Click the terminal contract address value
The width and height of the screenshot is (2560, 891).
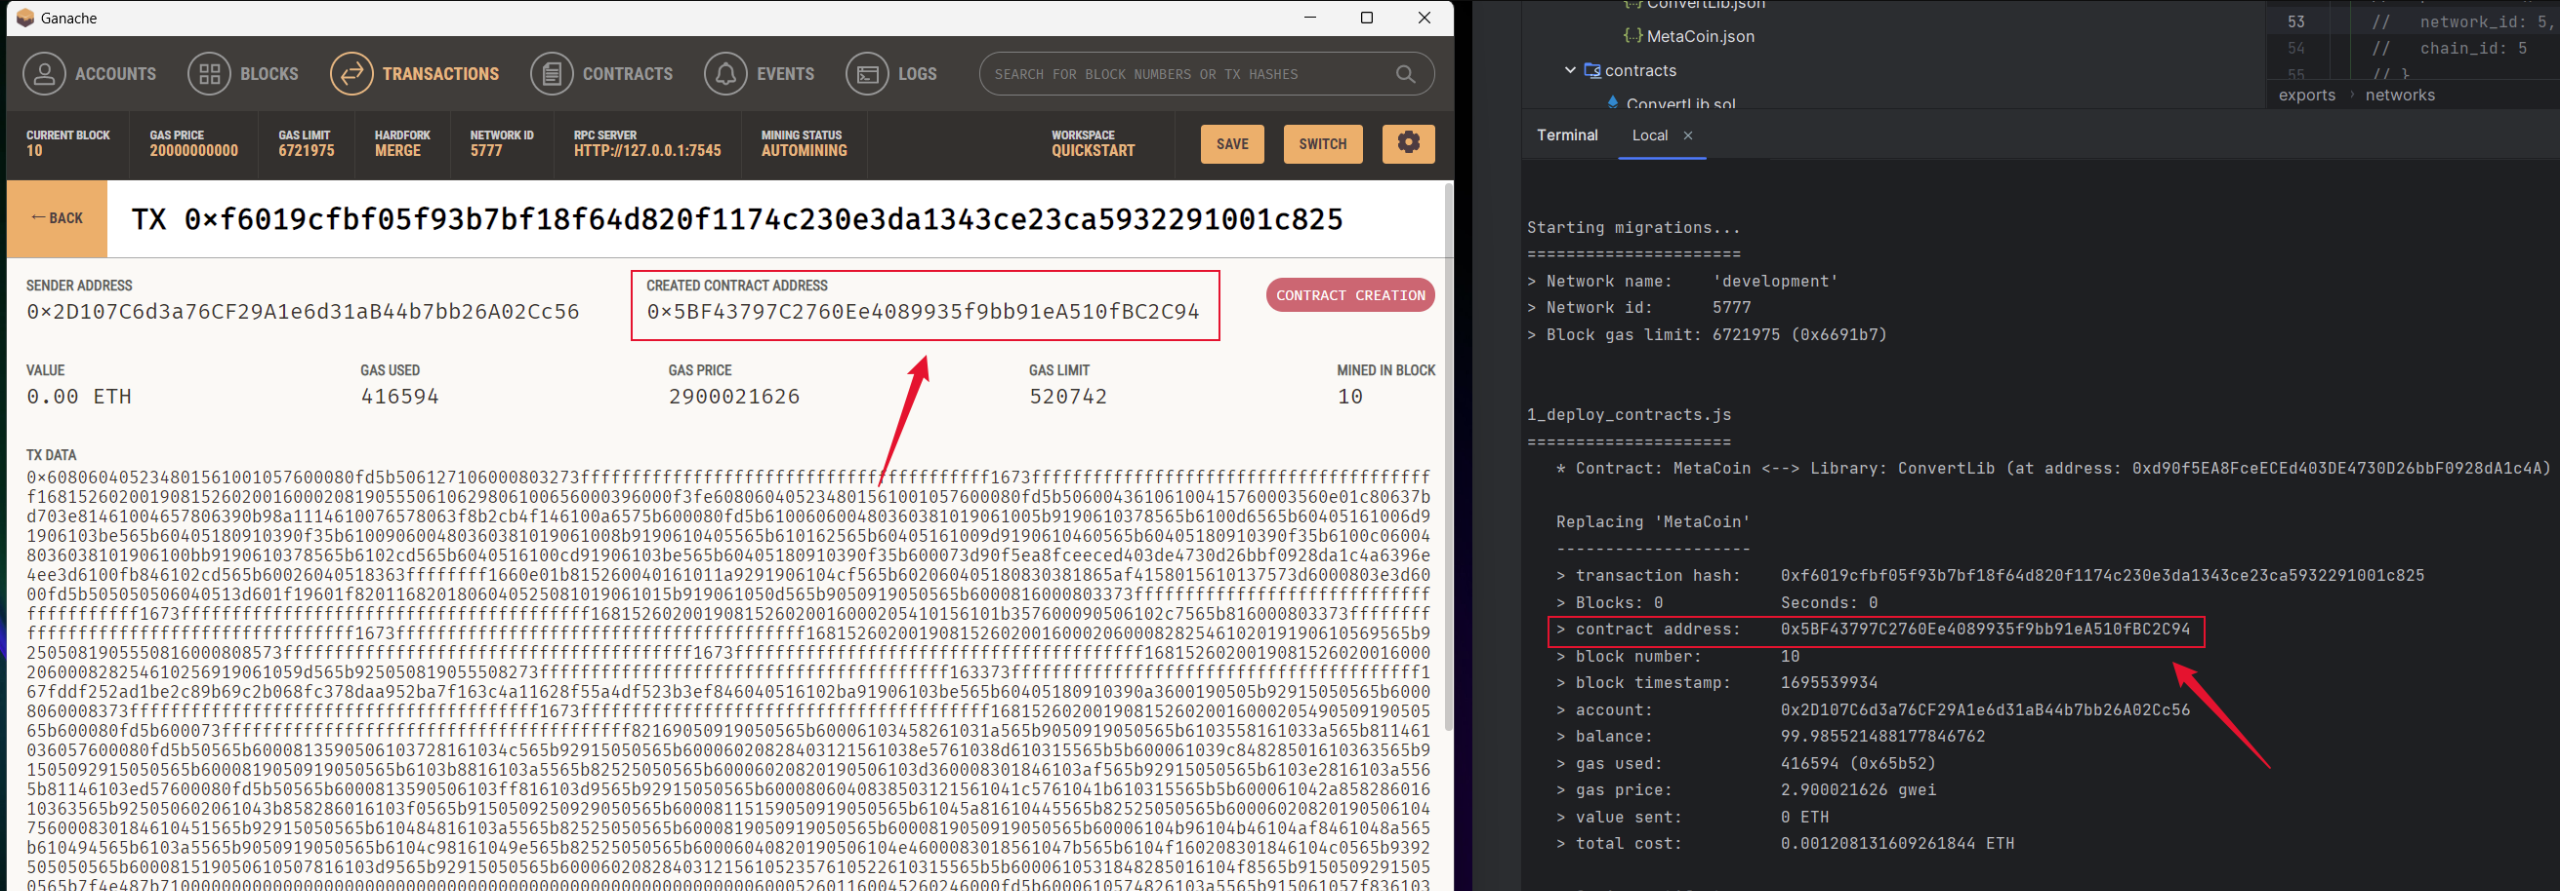coord(1985,630)
